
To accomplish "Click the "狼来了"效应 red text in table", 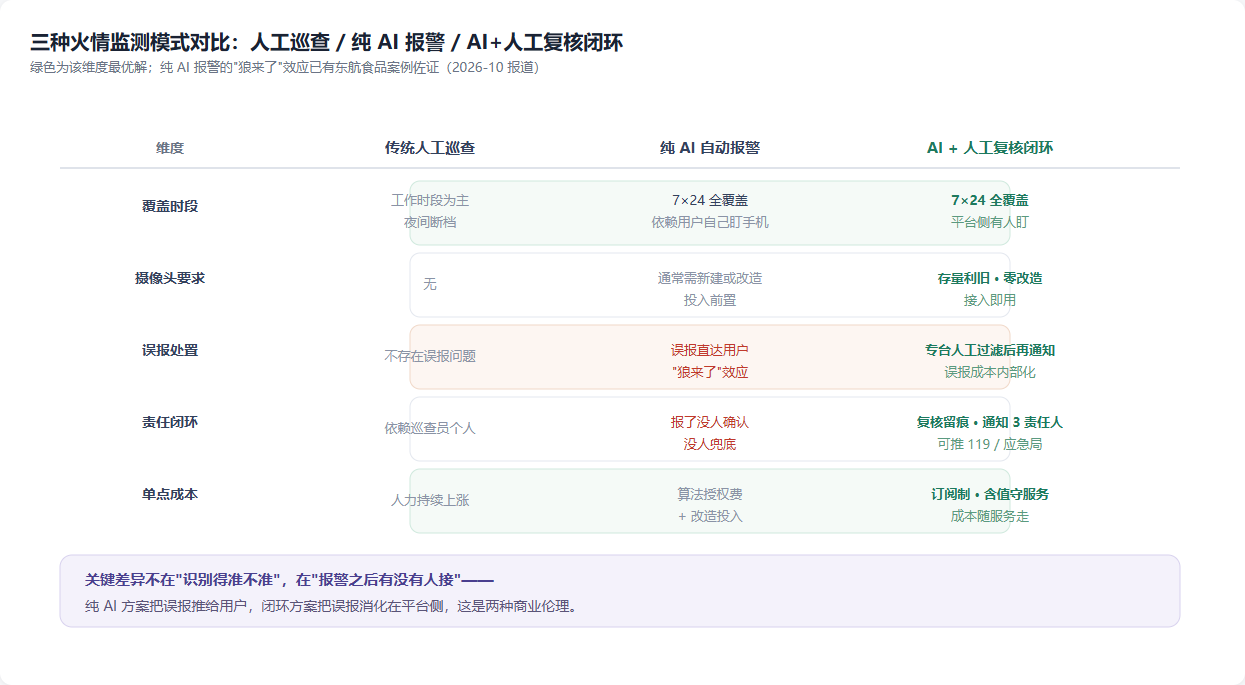I will [x=710, y=372].
